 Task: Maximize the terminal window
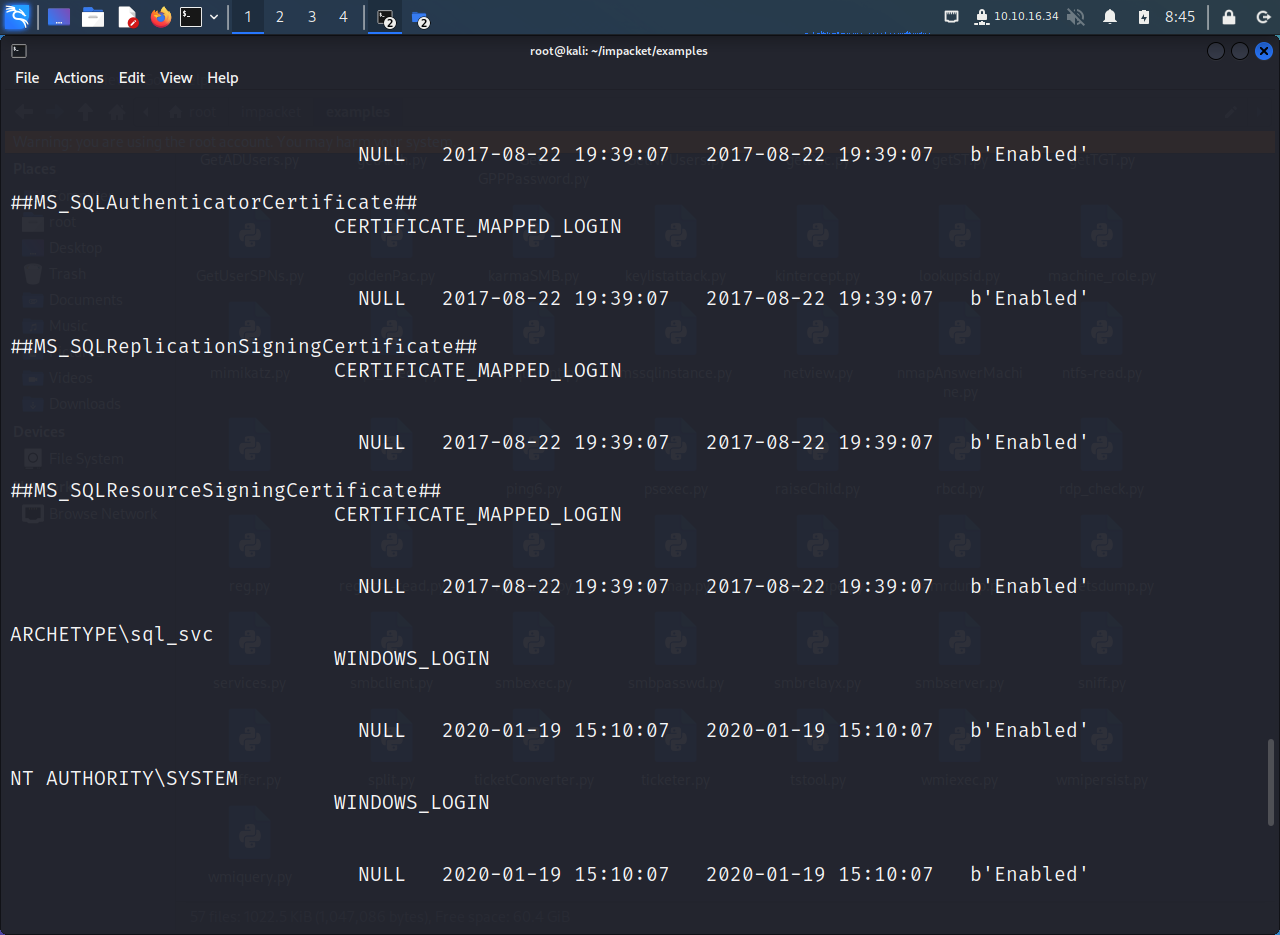point(1240,51)
